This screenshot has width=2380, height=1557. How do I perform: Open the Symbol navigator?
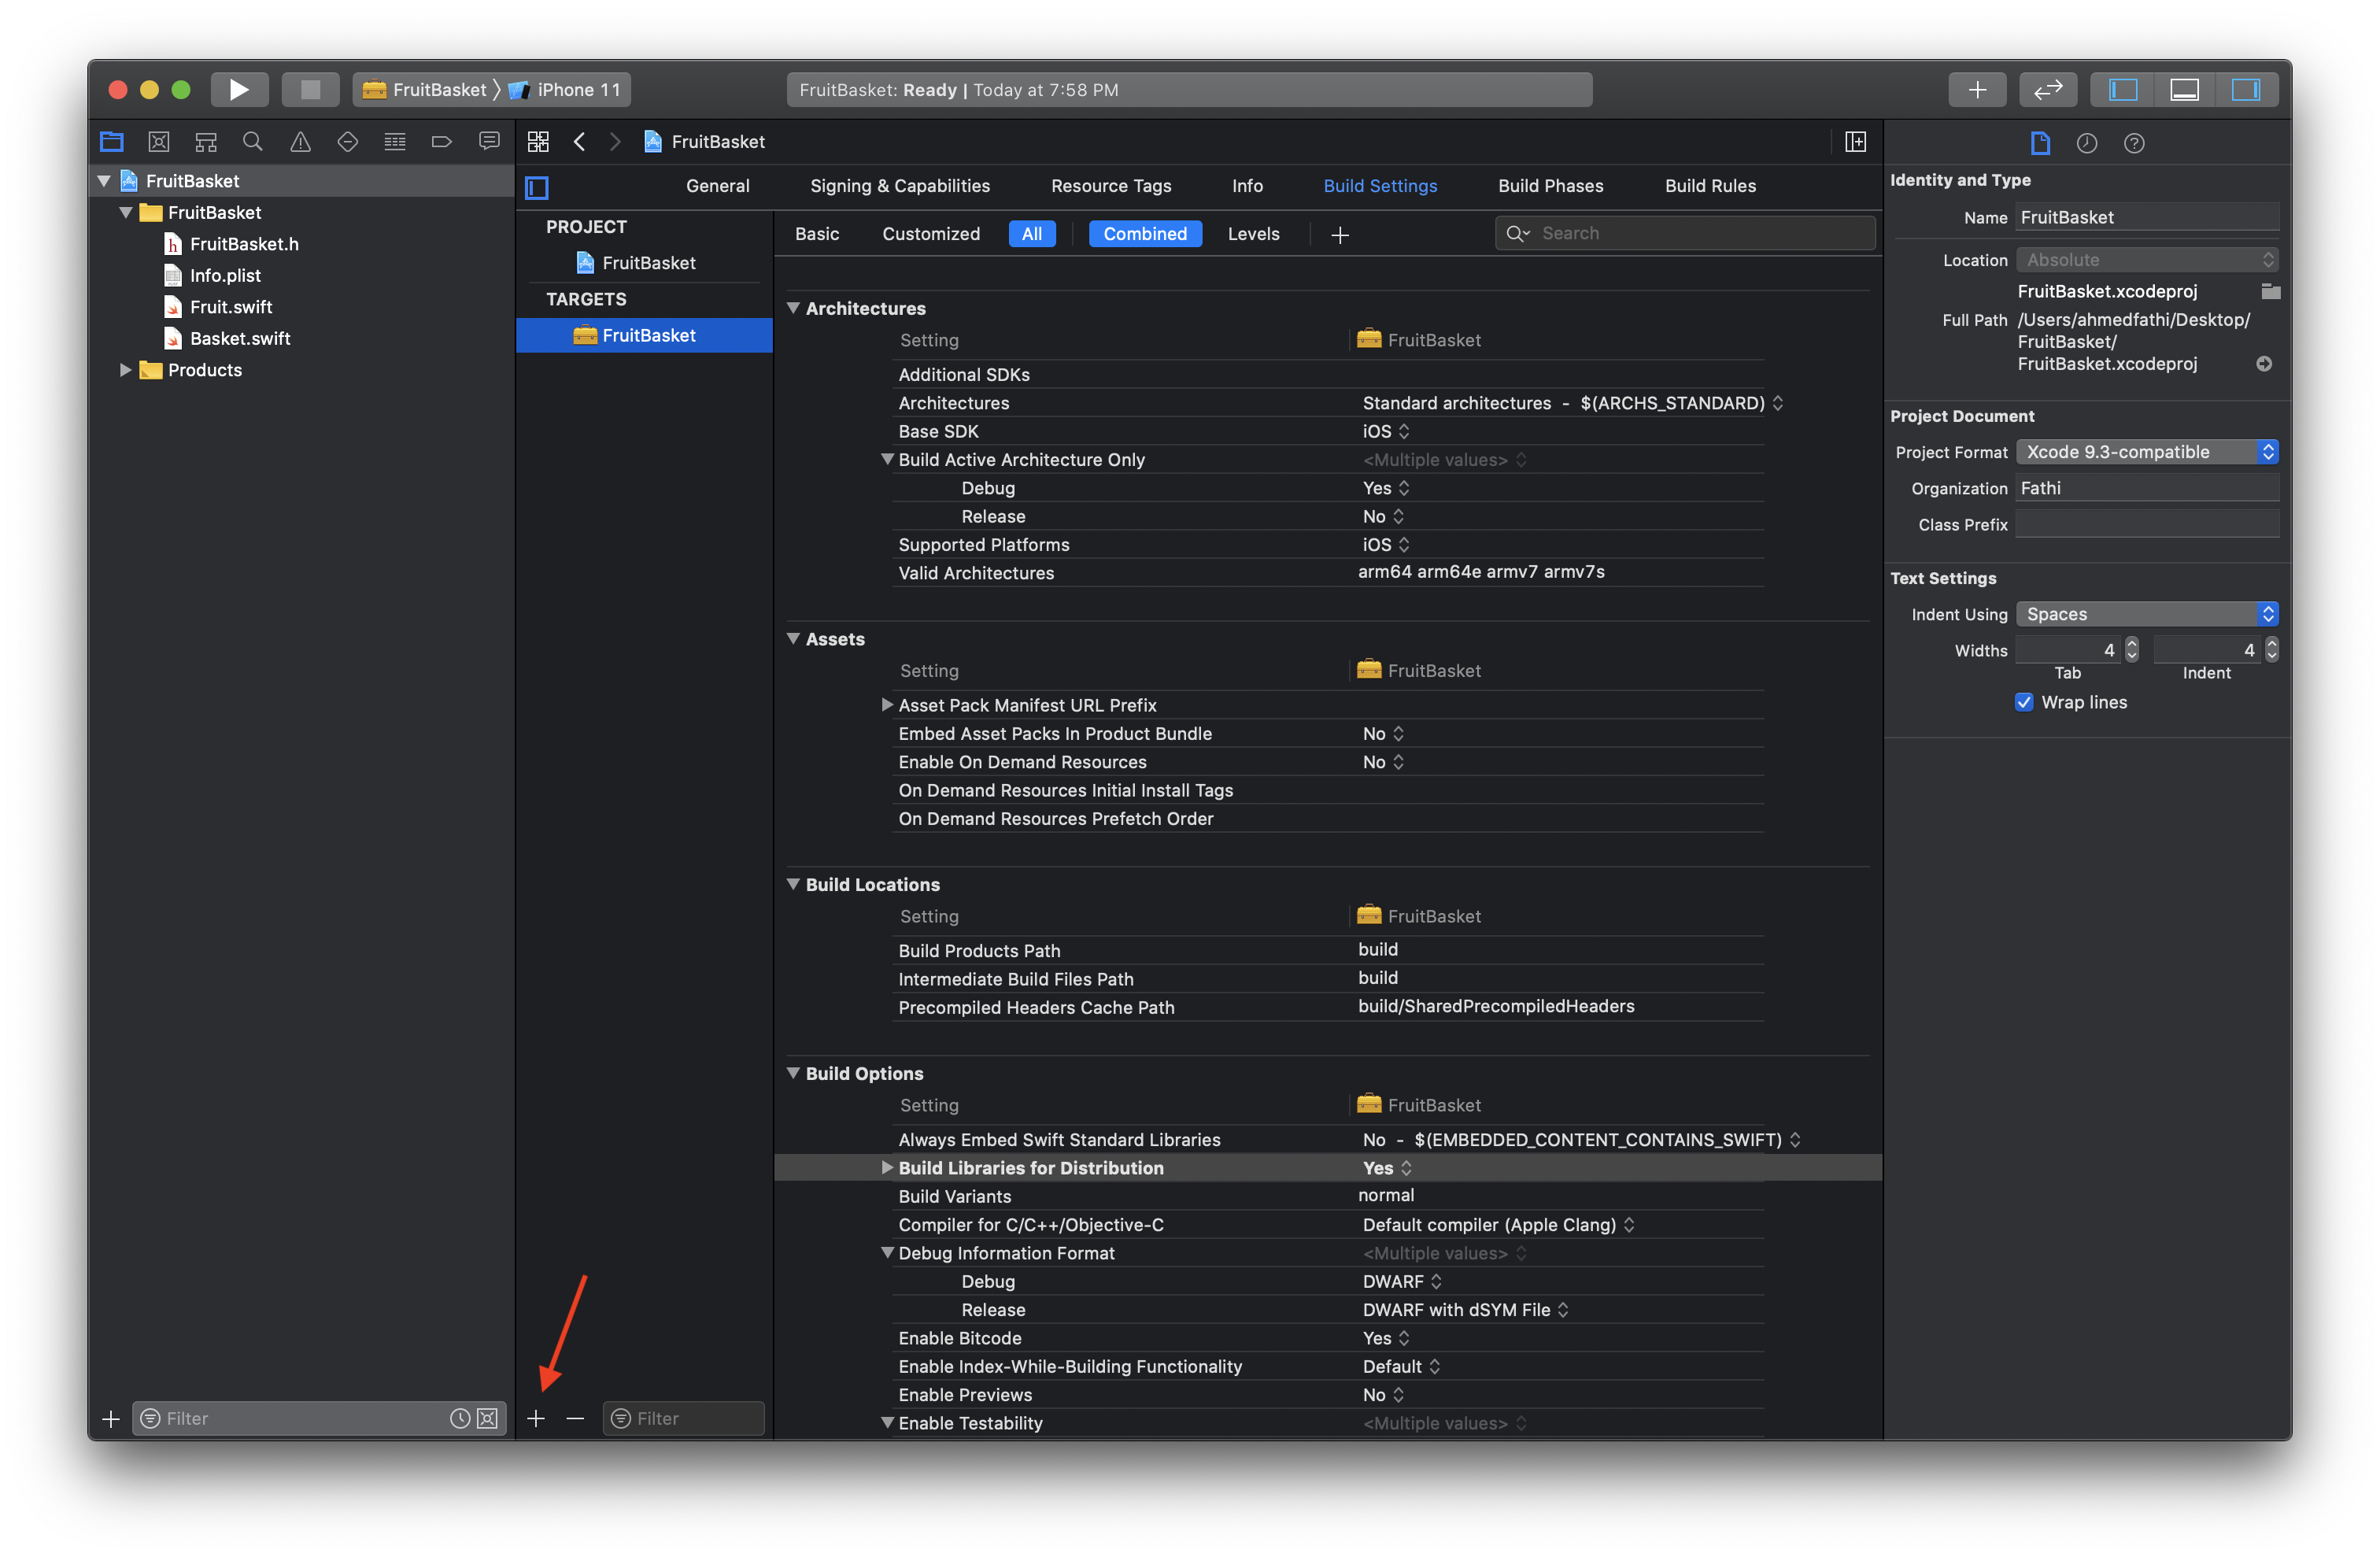[x=206, y=142]
